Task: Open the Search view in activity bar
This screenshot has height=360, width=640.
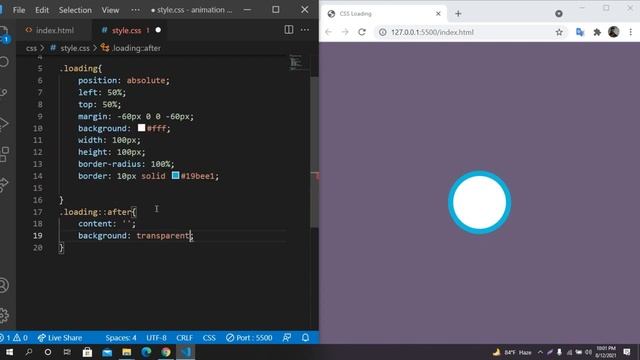Action: (x=4, y=62)
